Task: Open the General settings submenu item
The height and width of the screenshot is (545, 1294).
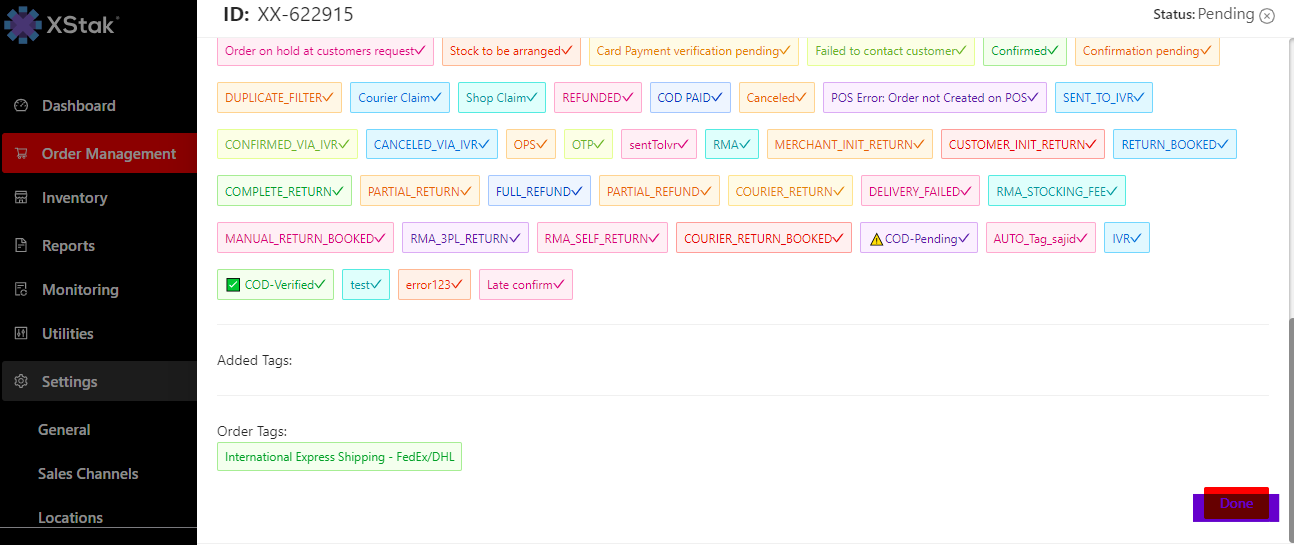Action: [x=64, y=430]
